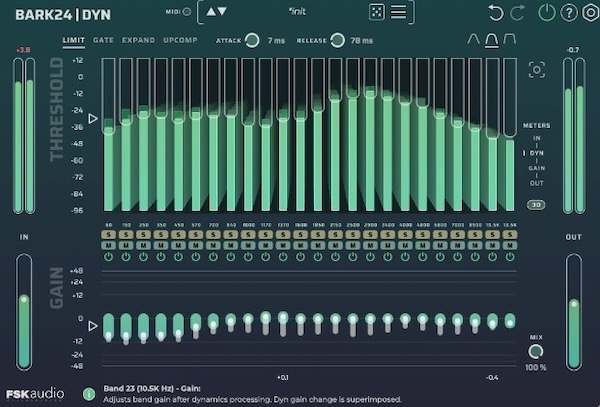Switch to the GATE mode tab
This screenshot has width=600, height=407.
tap(103, 40)
